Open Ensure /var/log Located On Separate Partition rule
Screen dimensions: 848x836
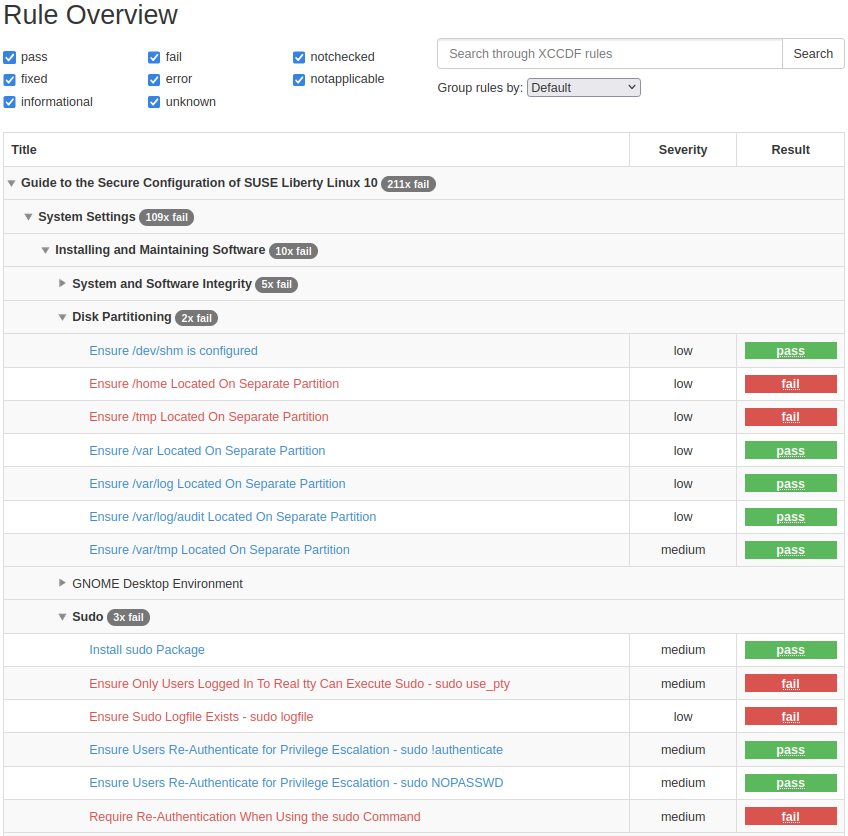coord(217,484)
